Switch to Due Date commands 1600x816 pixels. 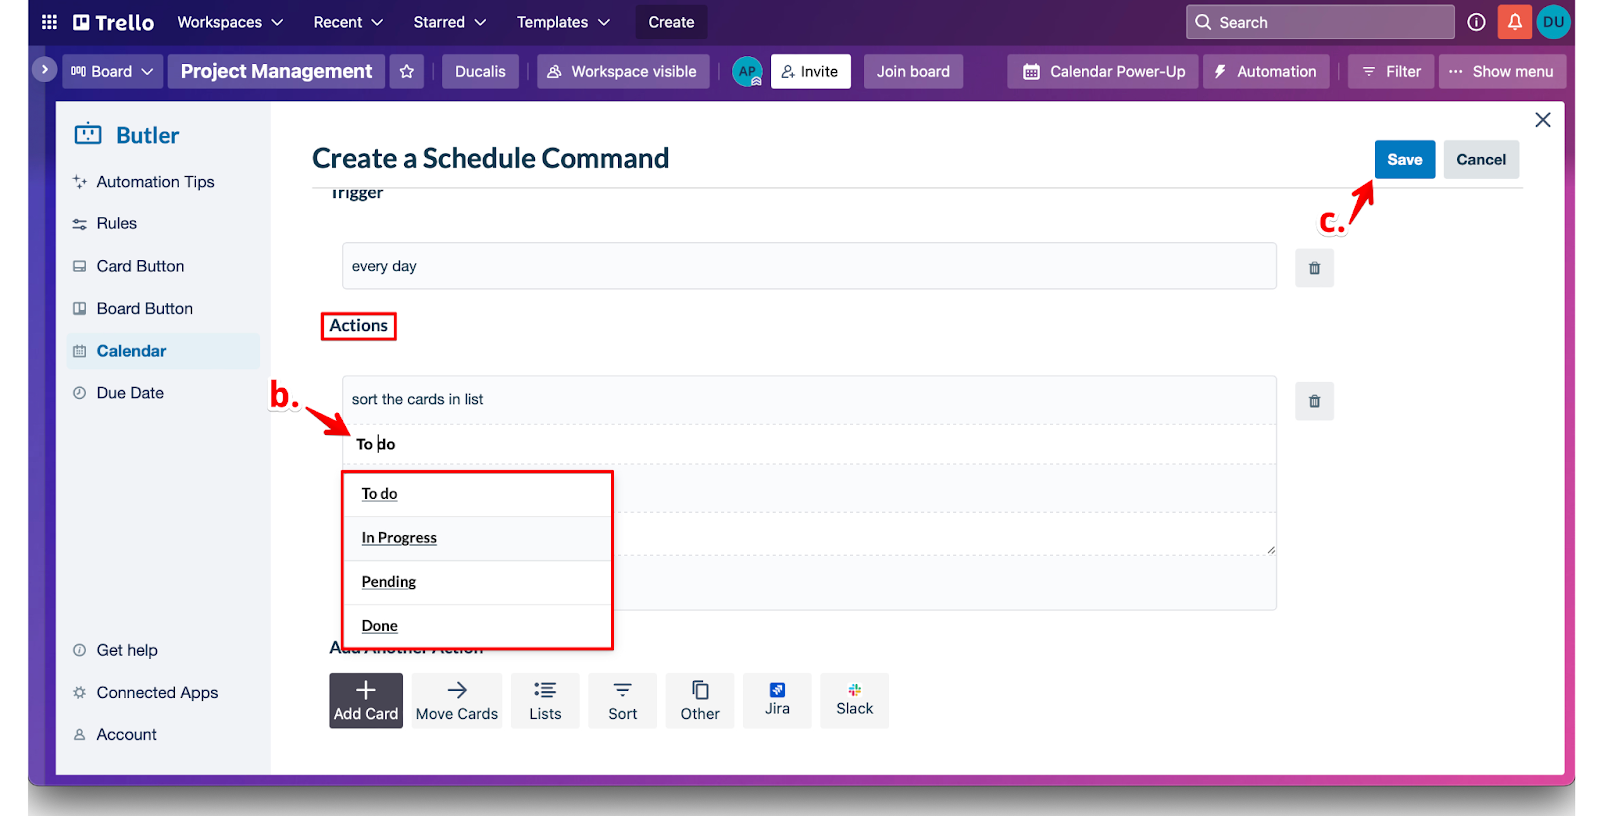130,393
